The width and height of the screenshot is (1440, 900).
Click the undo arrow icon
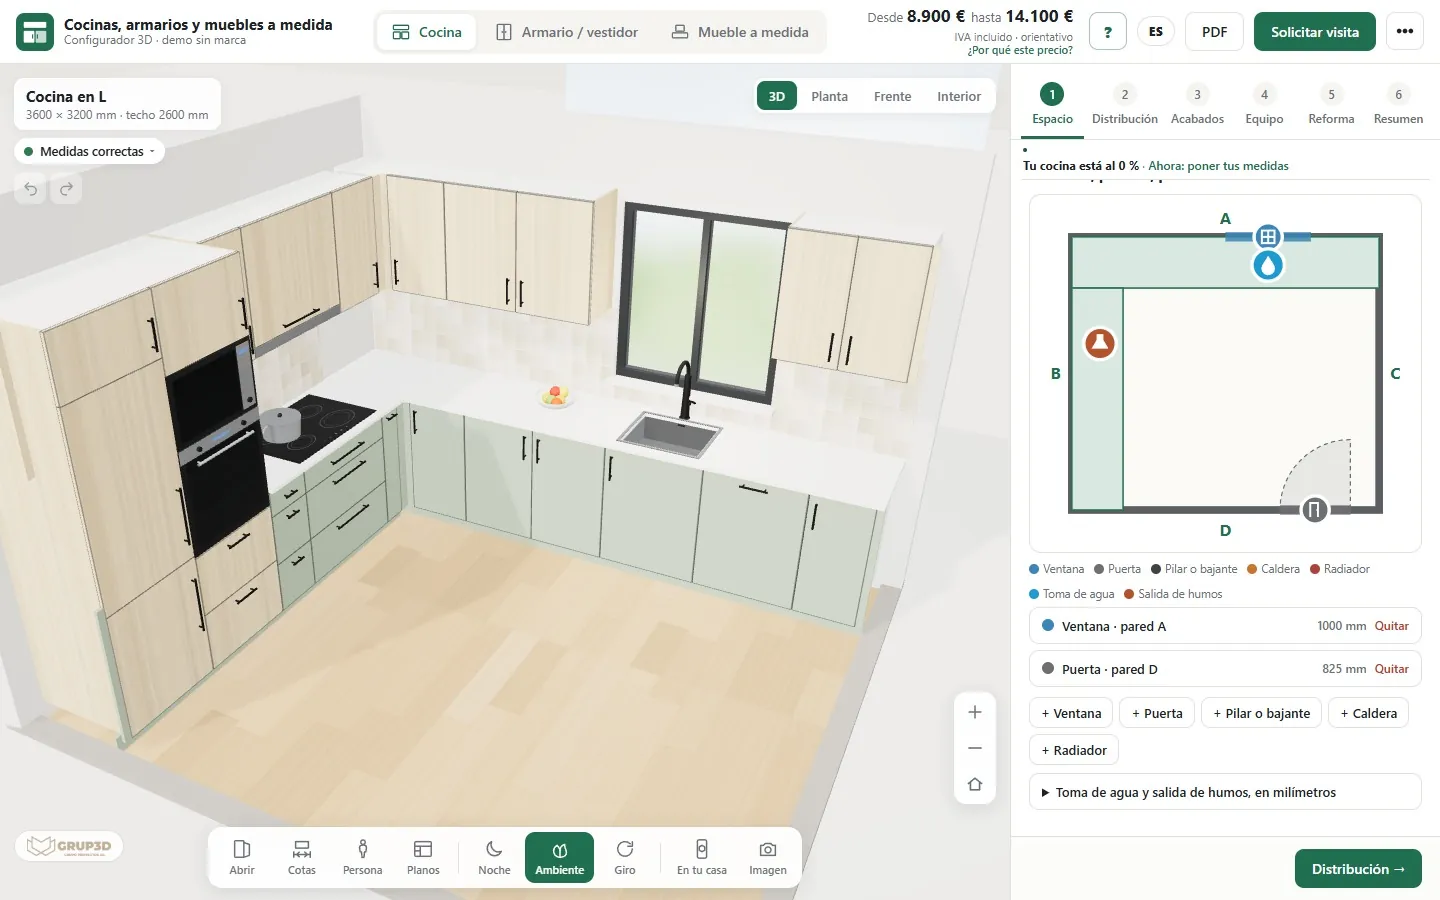pos(31,189)
